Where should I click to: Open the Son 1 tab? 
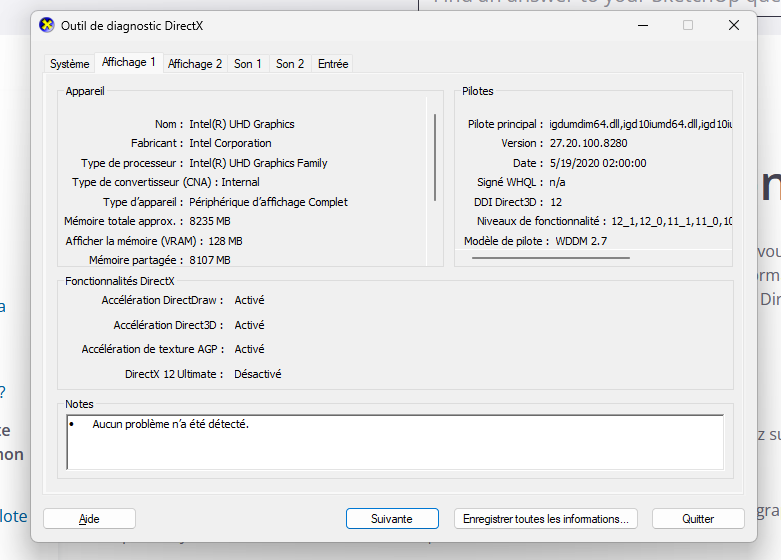(248, 64)
